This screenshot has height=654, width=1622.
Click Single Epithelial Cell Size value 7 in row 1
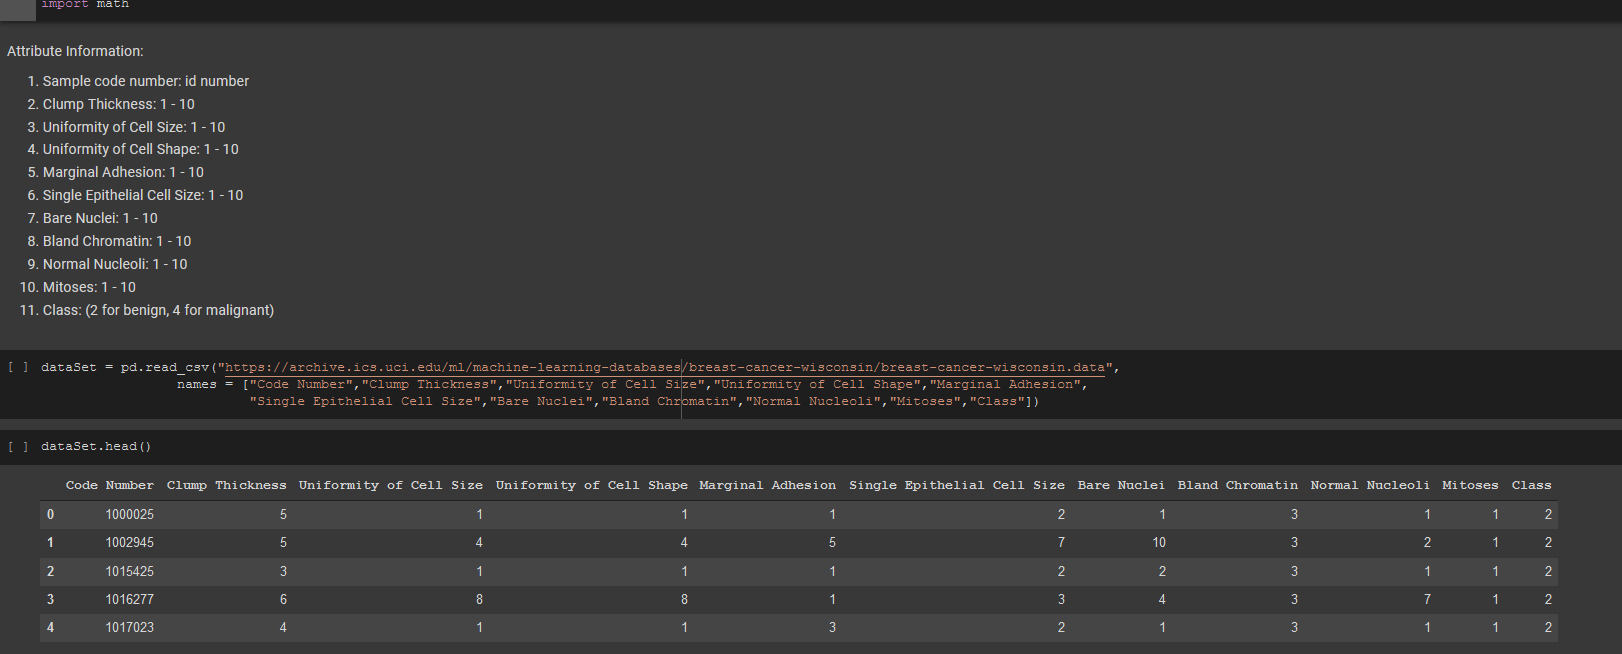point(1061,542)
